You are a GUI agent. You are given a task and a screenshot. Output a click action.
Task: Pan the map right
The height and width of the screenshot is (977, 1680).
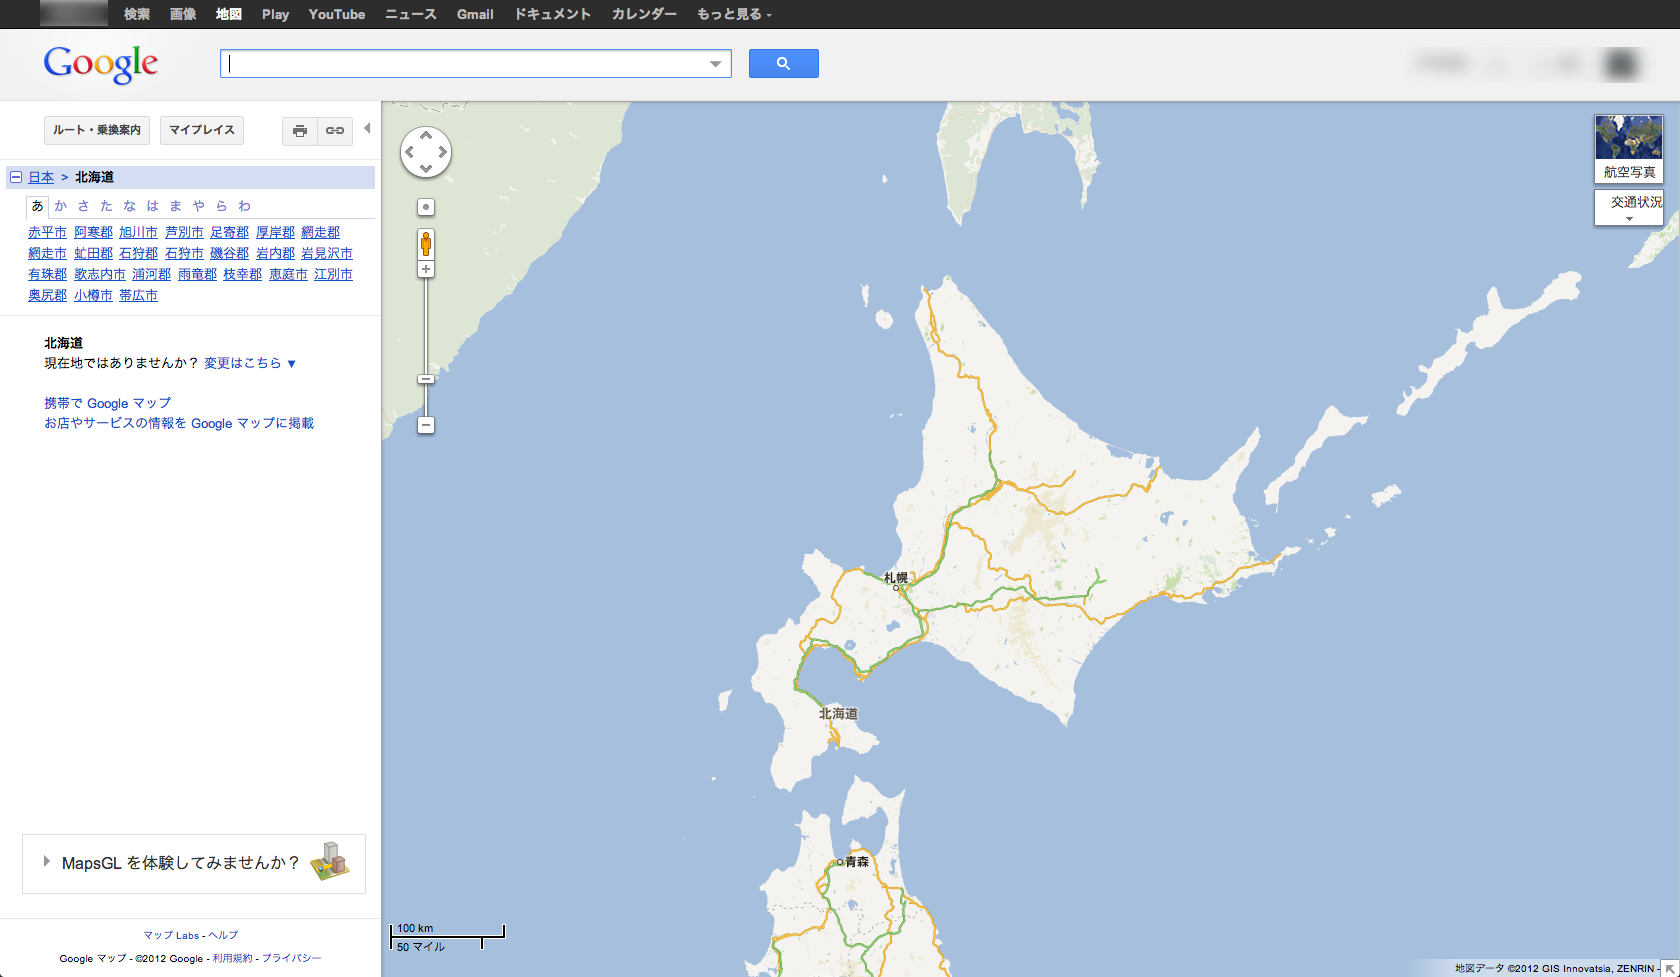[443, 152]
